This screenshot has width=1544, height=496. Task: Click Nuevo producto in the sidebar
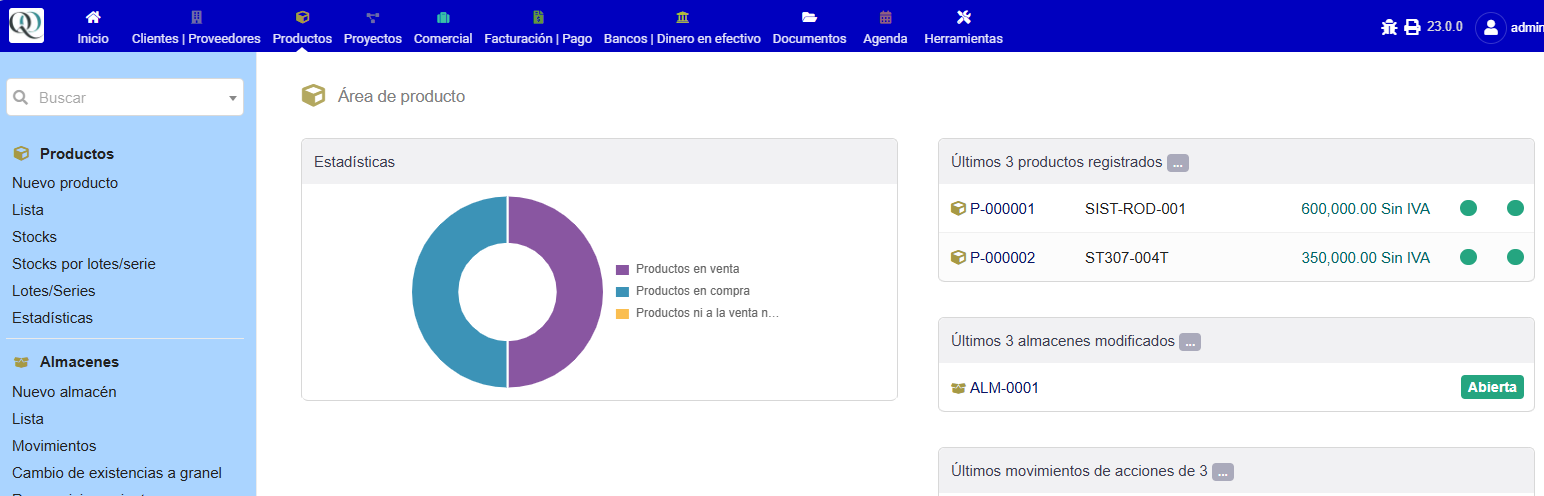tap(65, 183)
